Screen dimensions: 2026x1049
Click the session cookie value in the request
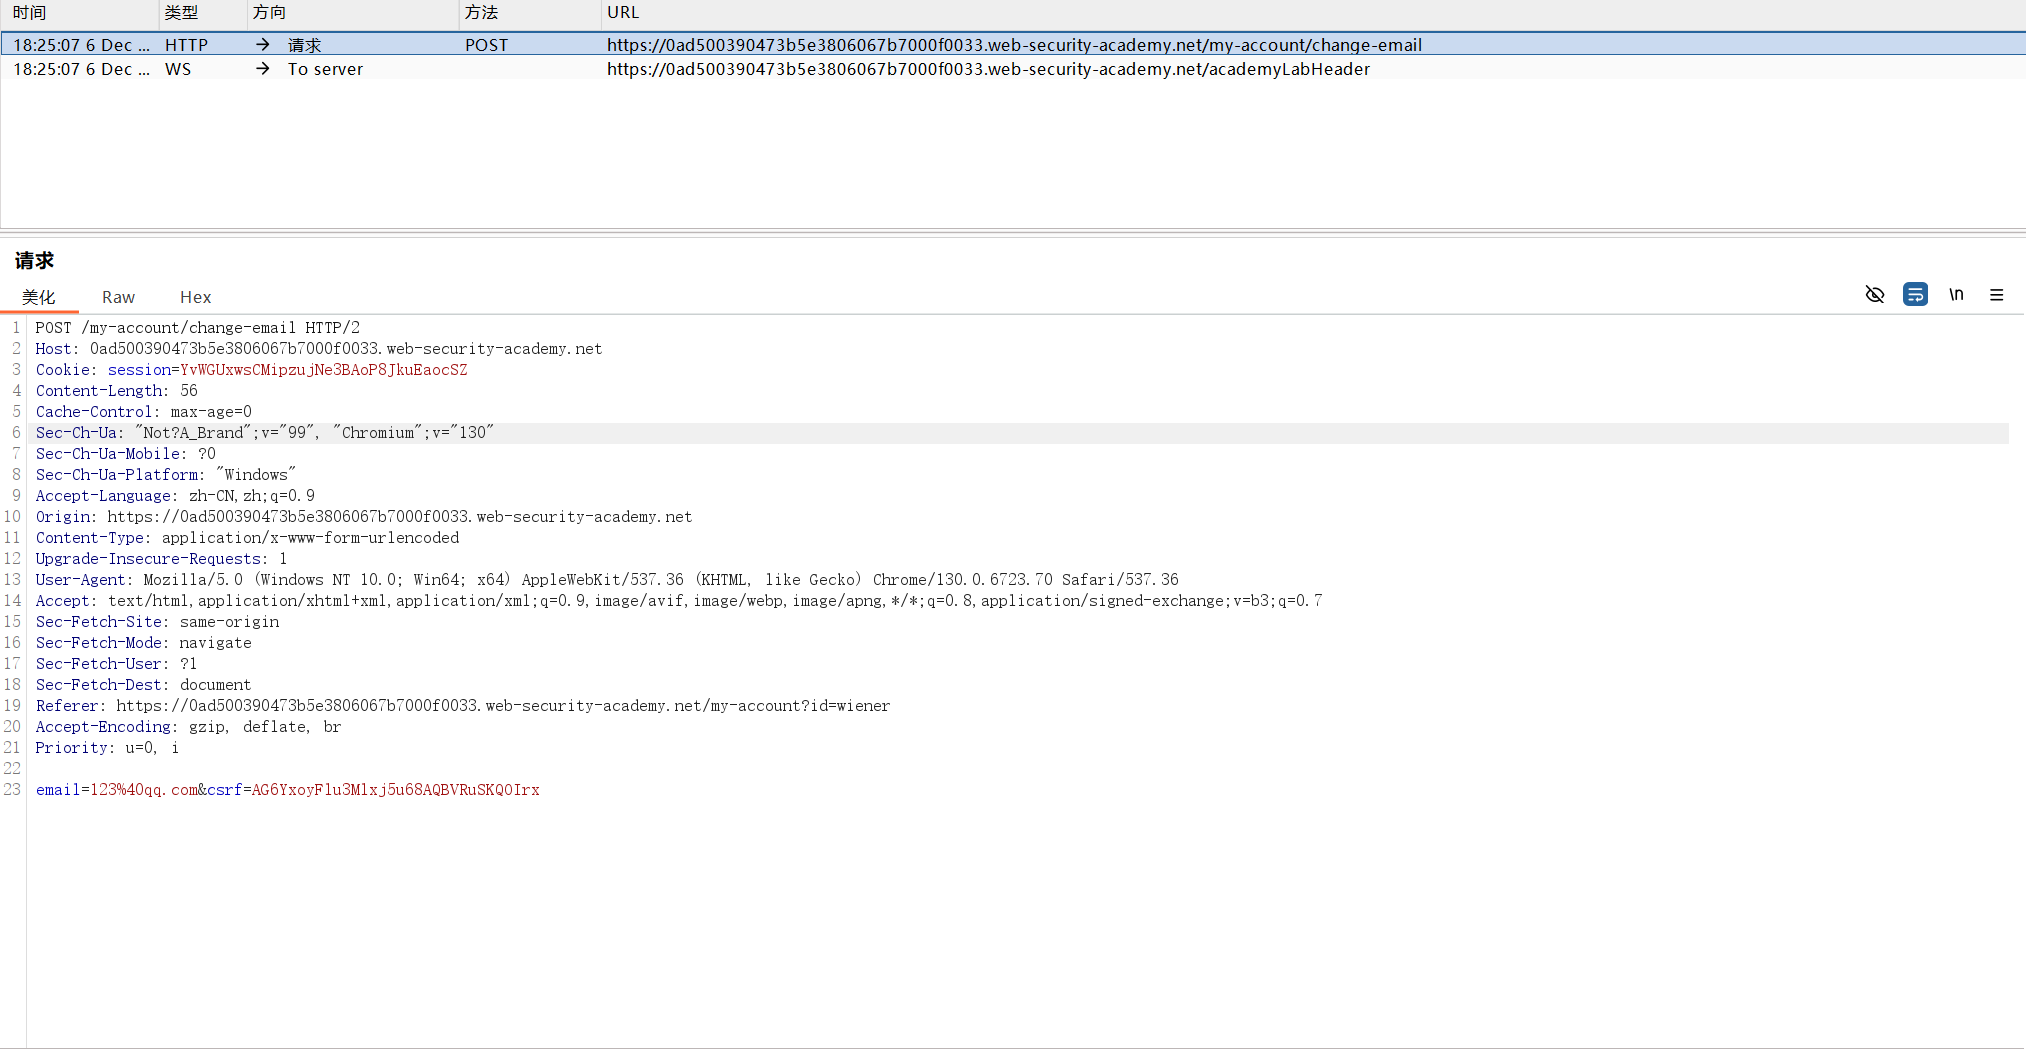coord(323,370)
